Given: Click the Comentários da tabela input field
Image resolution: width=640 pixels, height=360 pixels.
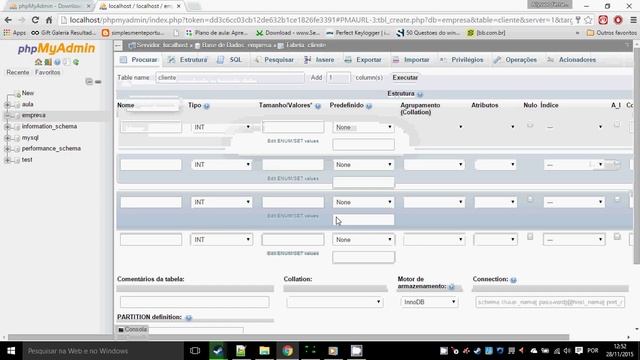Looking at the screenshot, I should pos(195,302).
